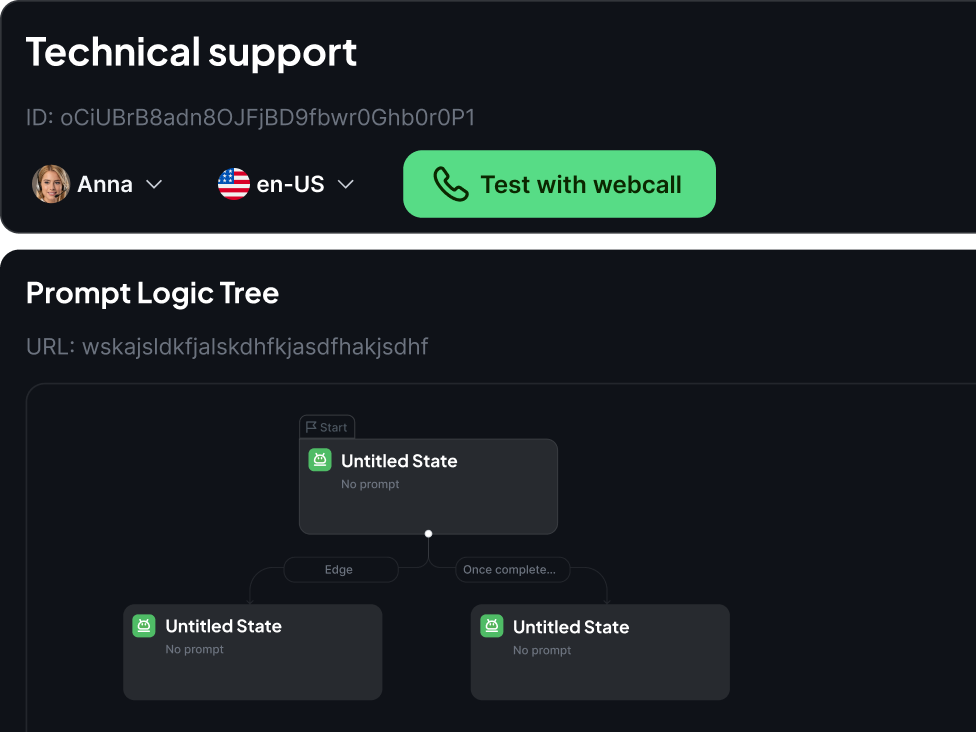Click the No prompt text on the right node
Viewport: 976px width, 732px height.
[x=542, y=649]
